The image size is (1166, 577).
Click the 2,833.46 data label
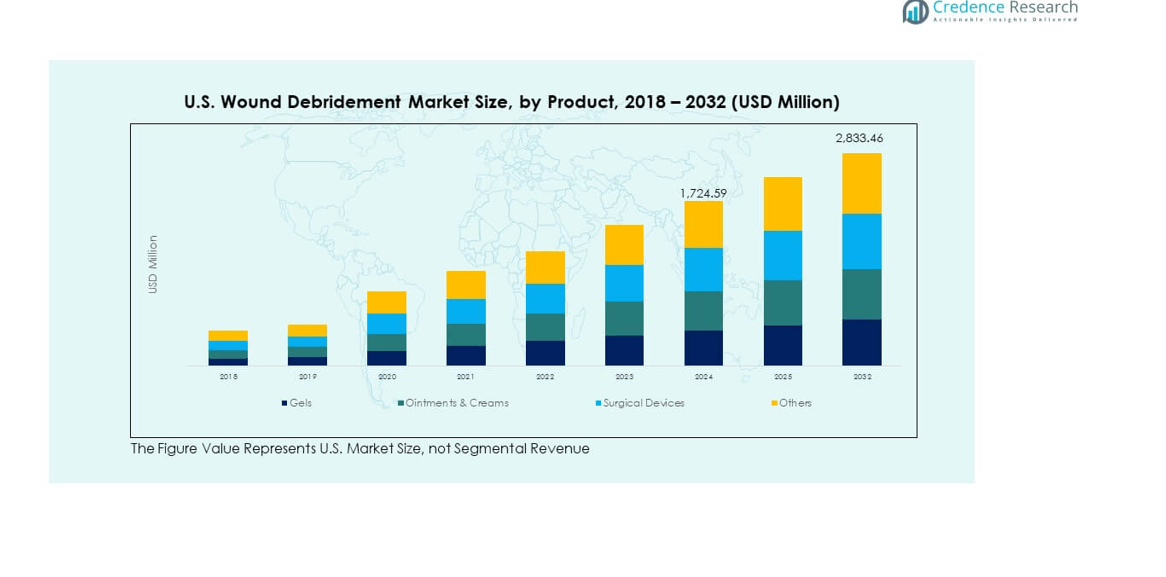point(859,139)
